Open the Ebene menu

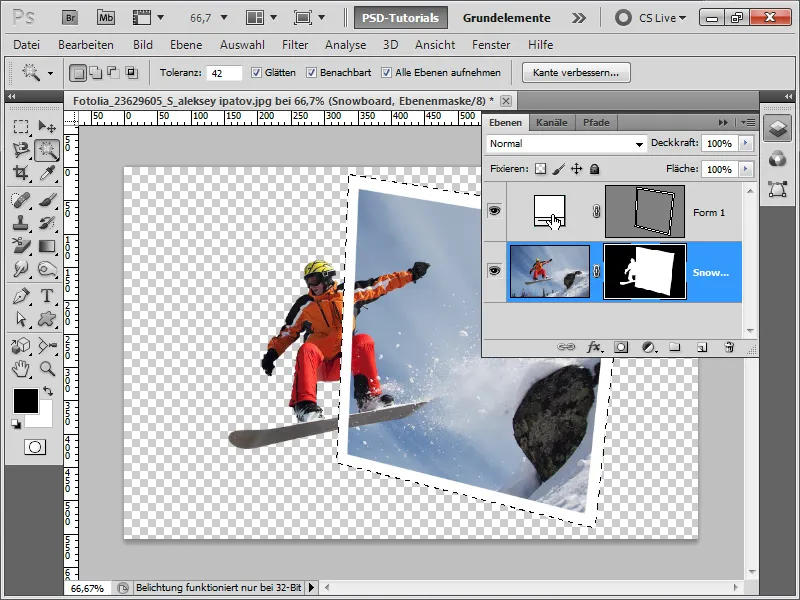coord(186,45)
